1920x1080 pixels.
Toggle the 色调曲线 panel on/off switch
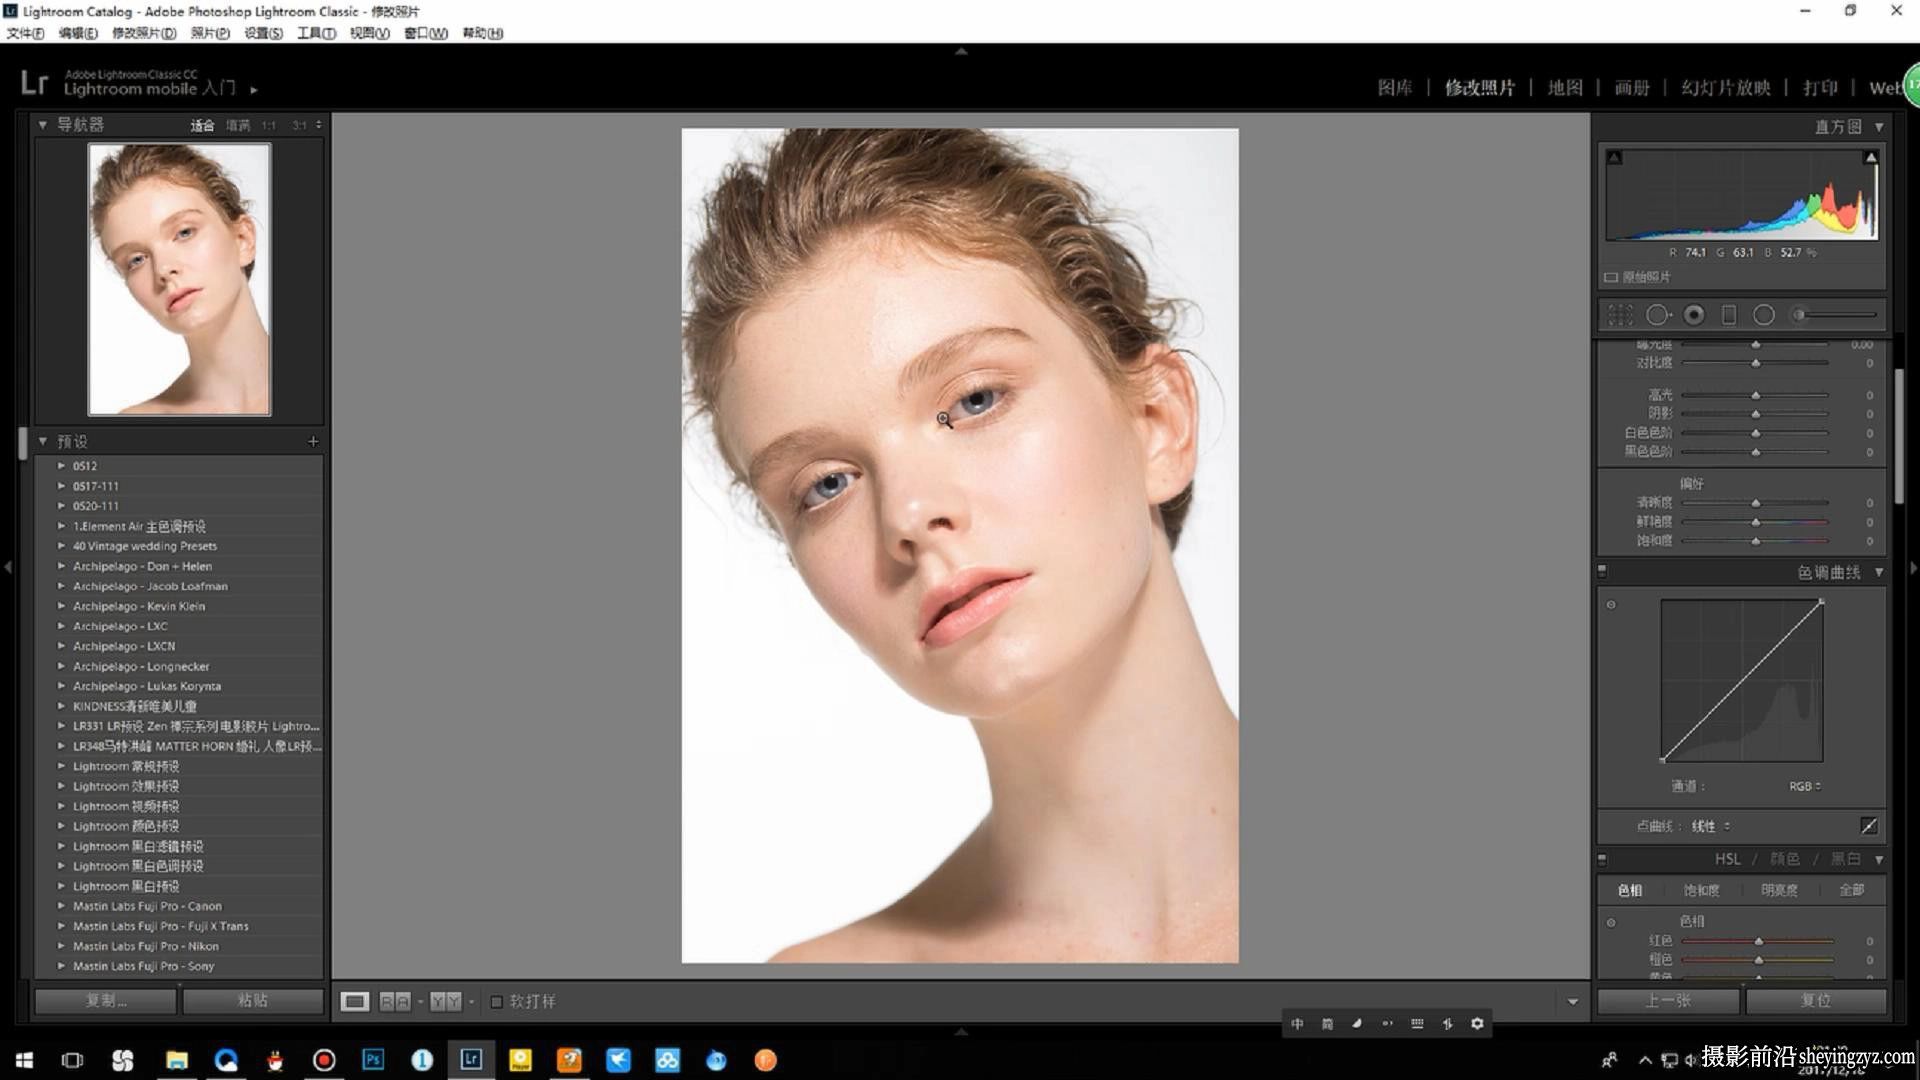1602,571
